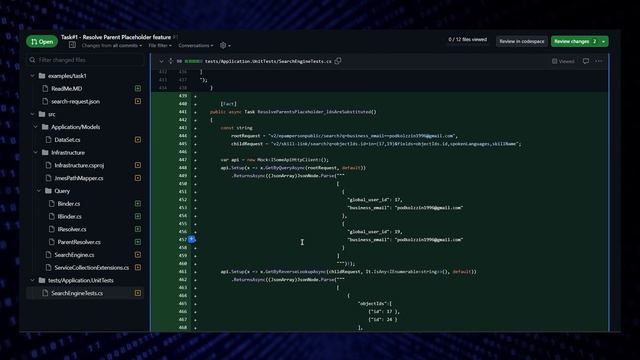Click the modified icon next to Infrastructure.csproj
The image size is (640, 360).
(x=138, y=165)
